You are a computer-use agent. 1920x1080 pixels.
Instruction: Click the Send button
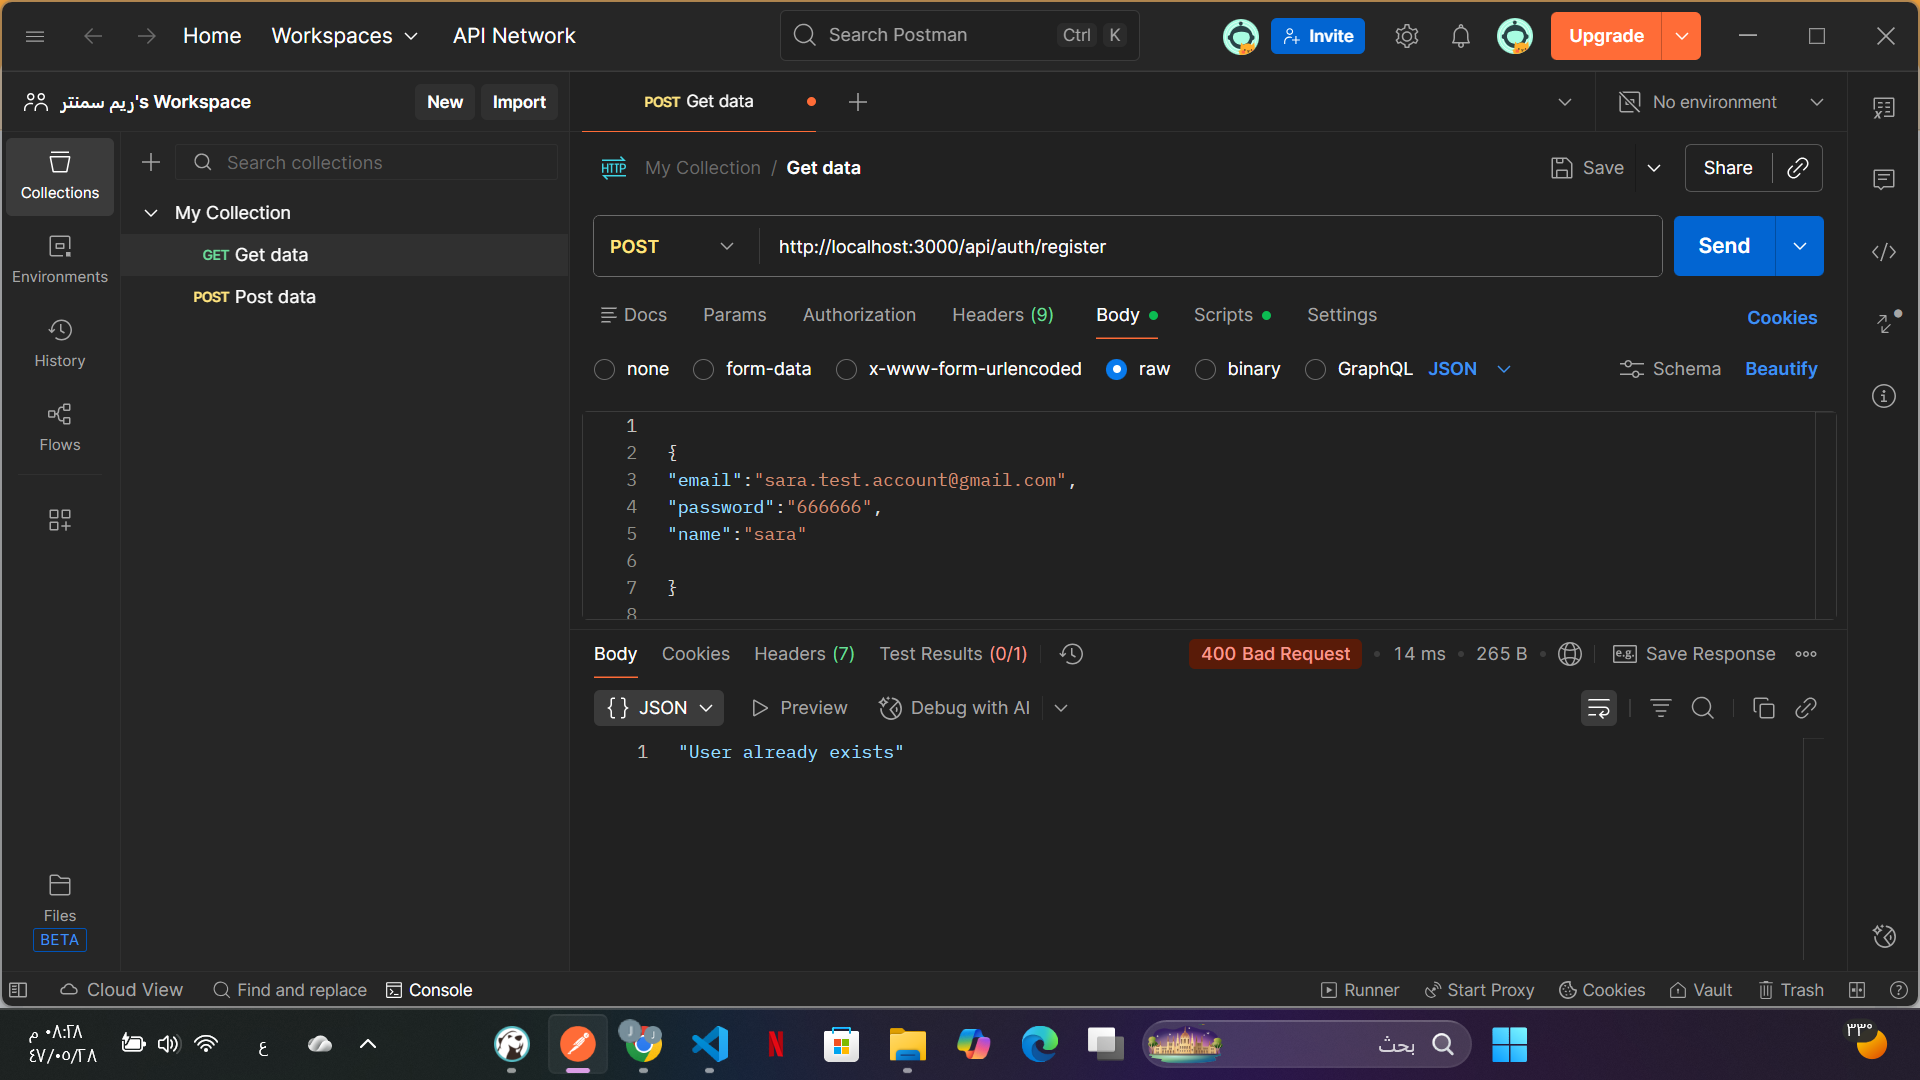pyautogui.click(x=1723, y=246)
